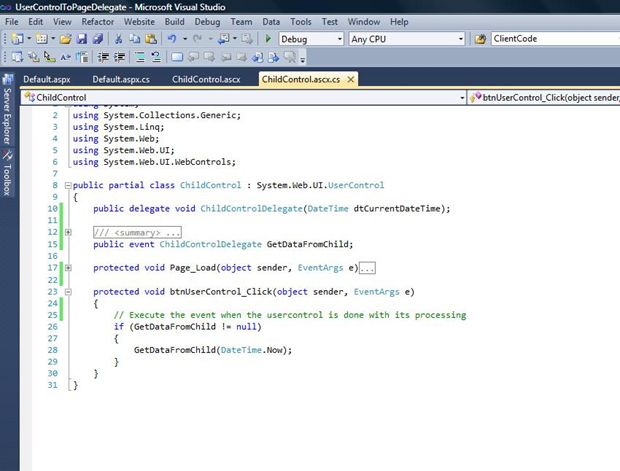Open the Any CPU platform dropdown
The image size is (620, 471).
click(460, 39)
